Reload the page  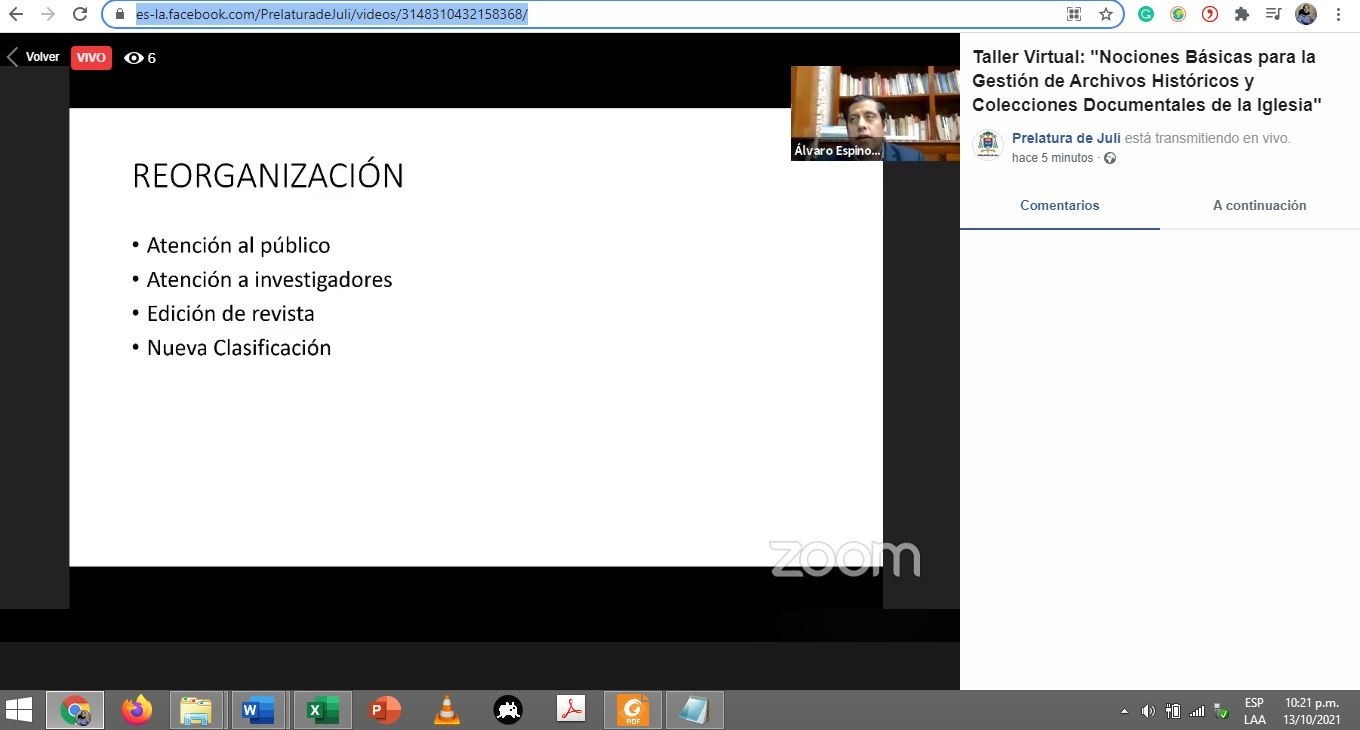click(x=80, y=14)
